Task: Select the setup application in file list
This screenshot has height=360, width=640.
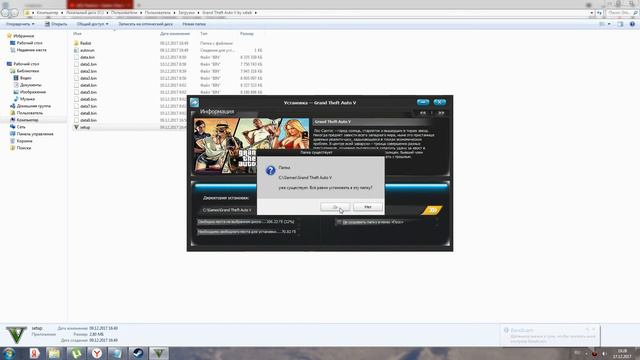Action: (84, 127)
